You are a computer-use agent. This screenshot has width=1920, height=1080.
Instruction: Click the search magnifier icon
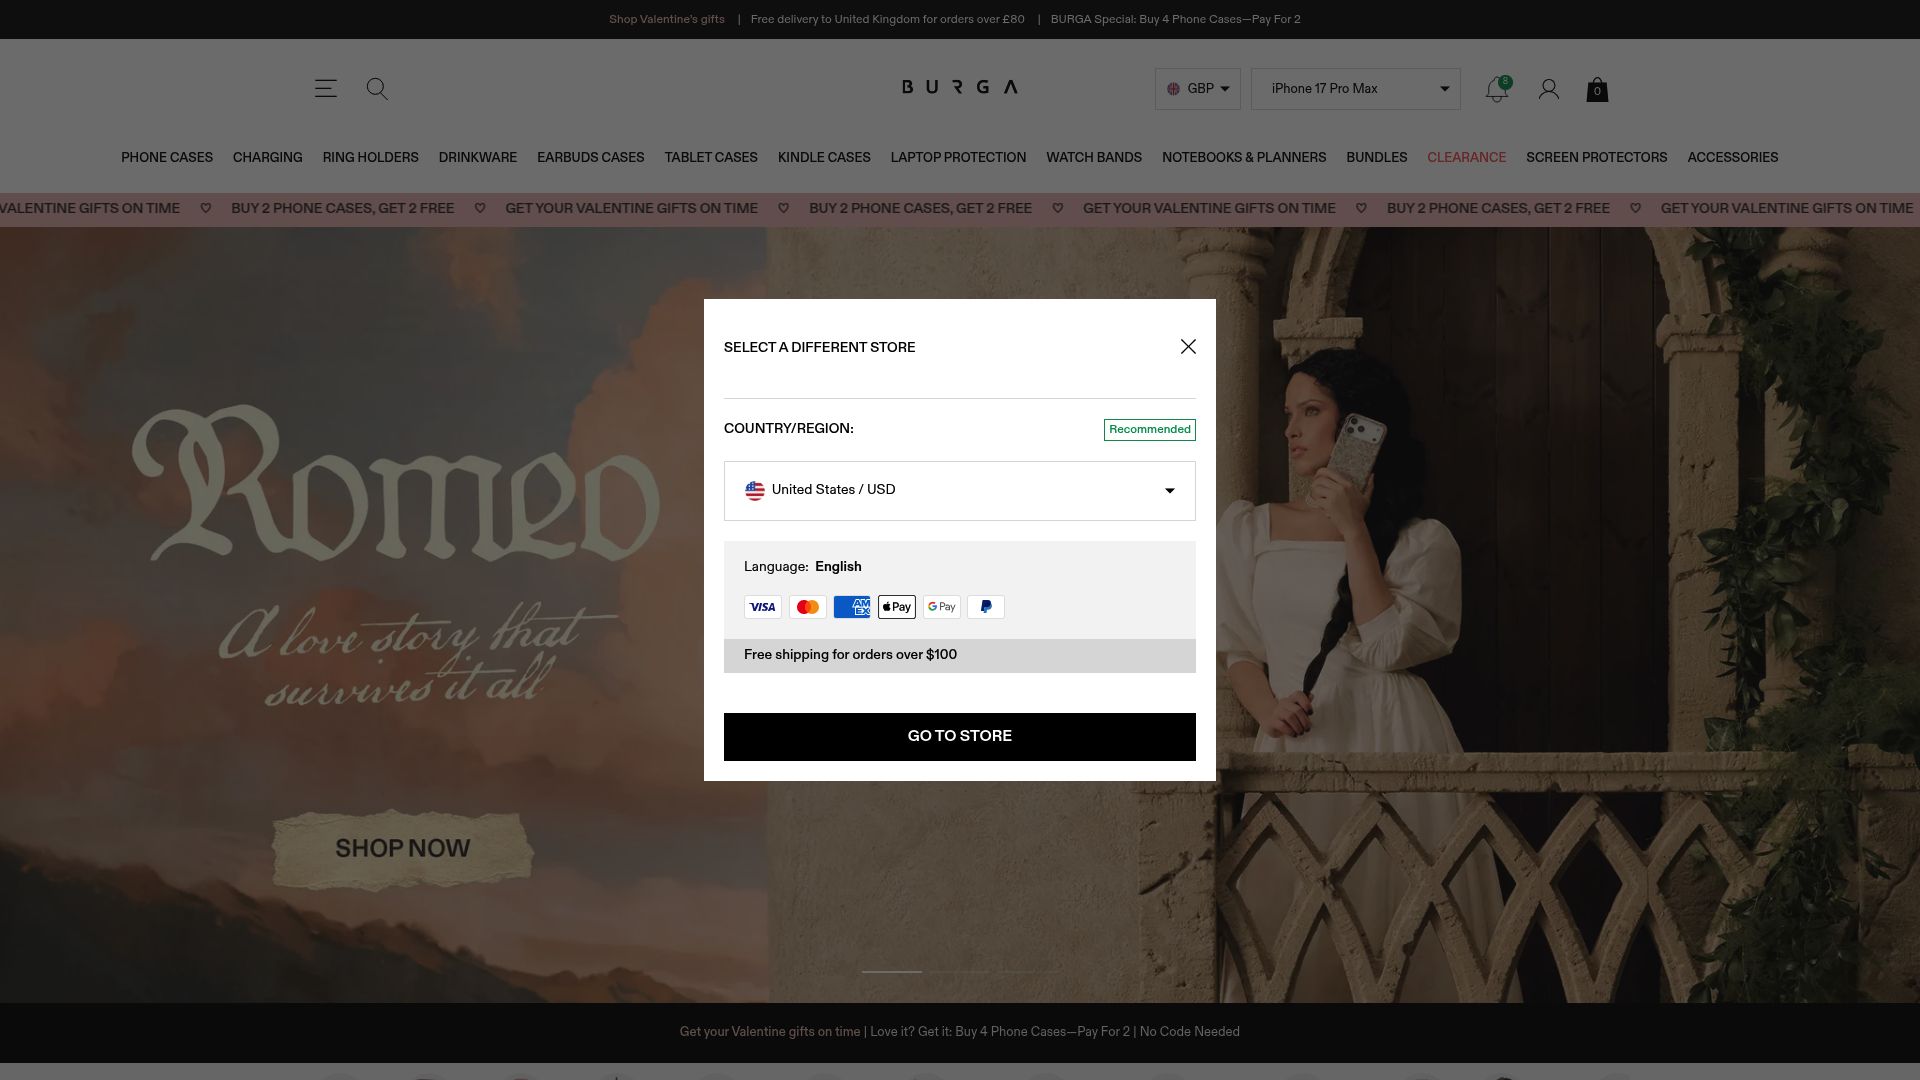(377, 89)
